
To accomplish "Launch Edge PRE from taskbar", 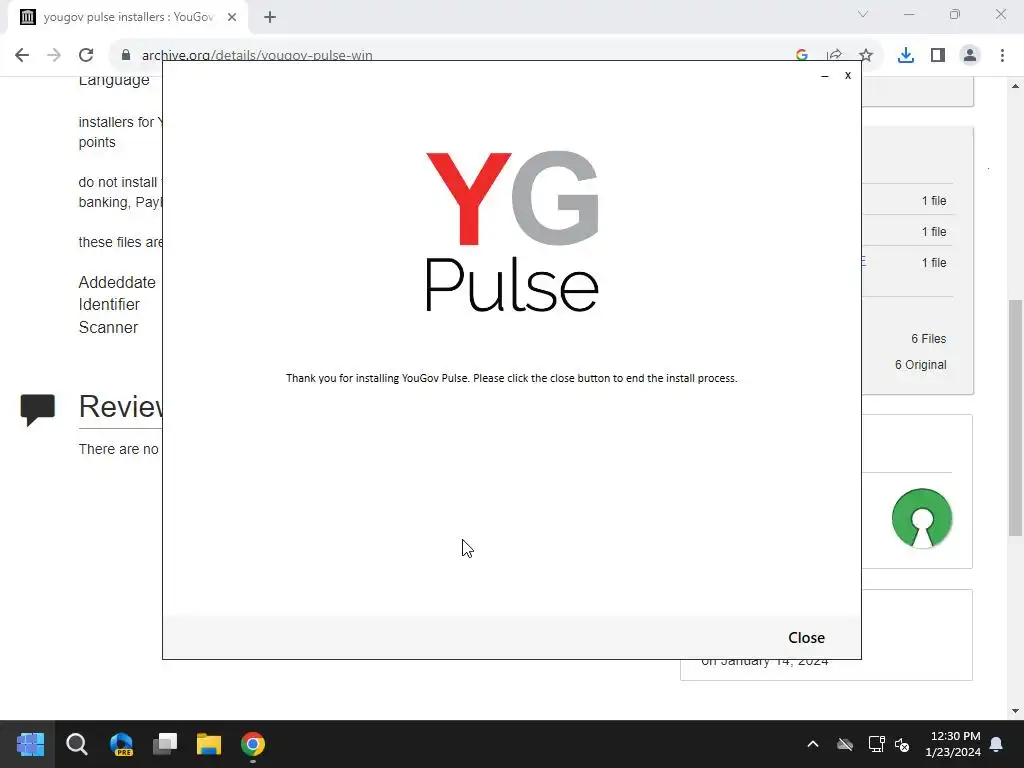I will 121,744.
